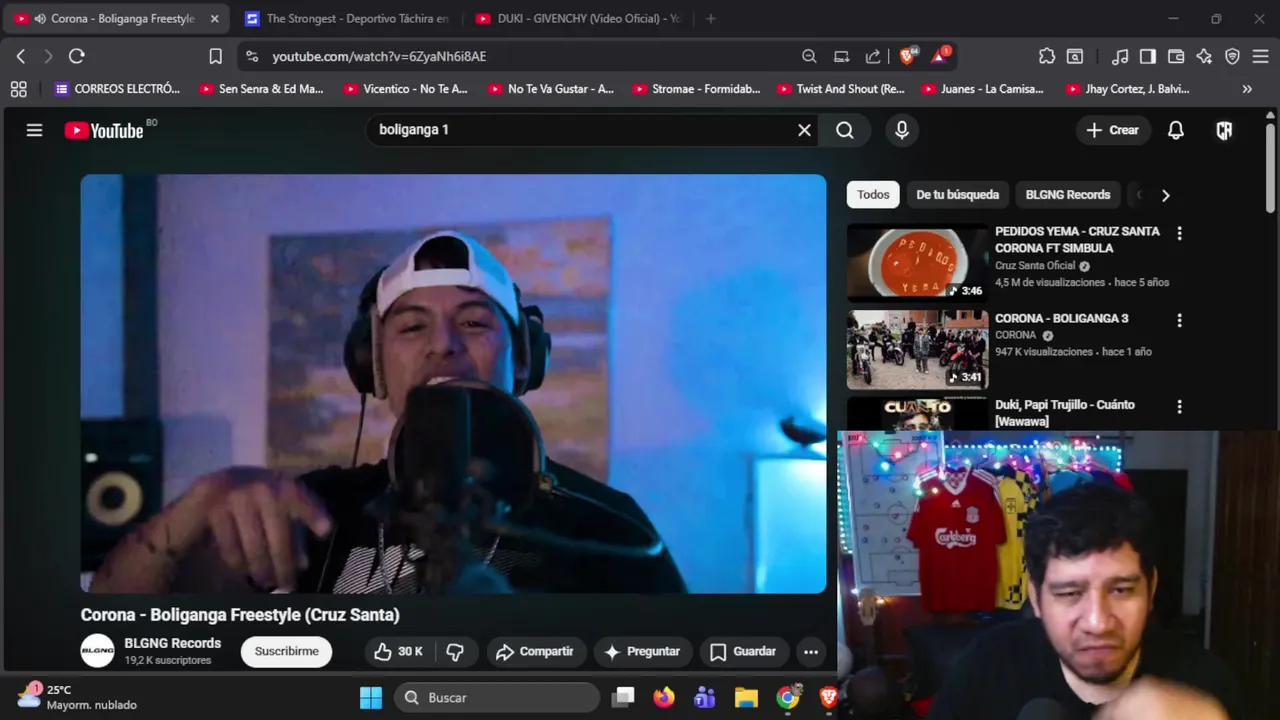Reload the page with the refresh icon
Image resolution: width=1280 pixels, height=720 pixels.
point(77,56)
